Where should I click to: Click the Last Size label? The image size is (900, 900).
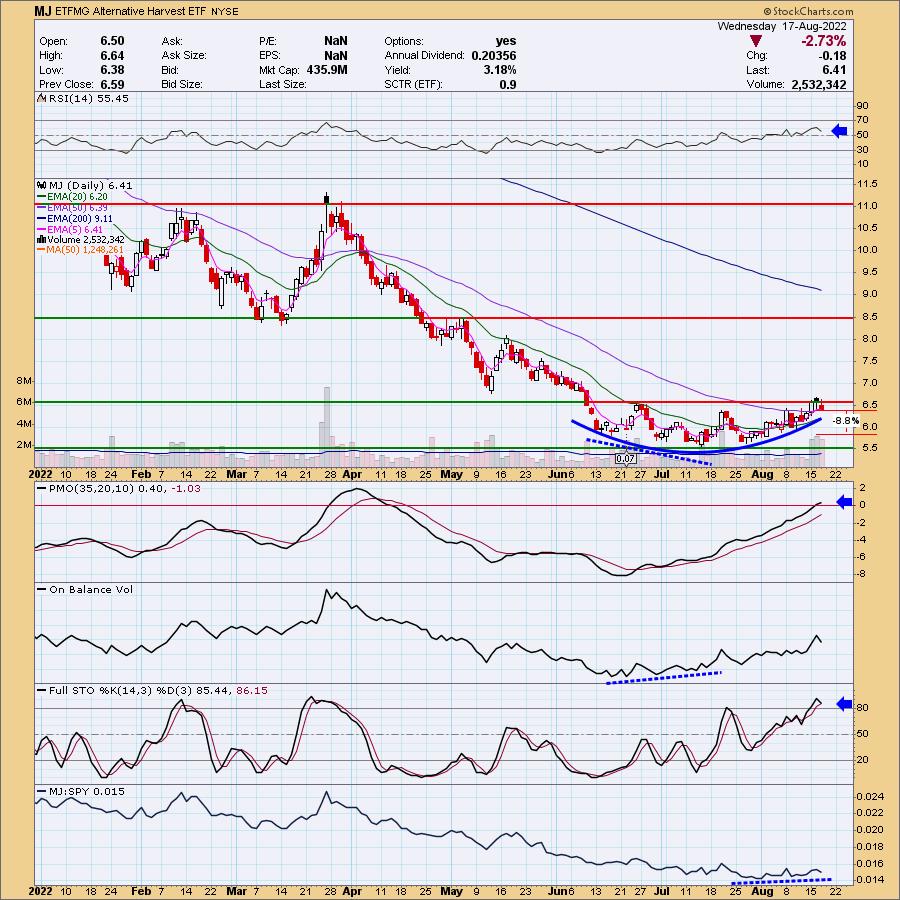pyautogui.click(x=282, y=84)
